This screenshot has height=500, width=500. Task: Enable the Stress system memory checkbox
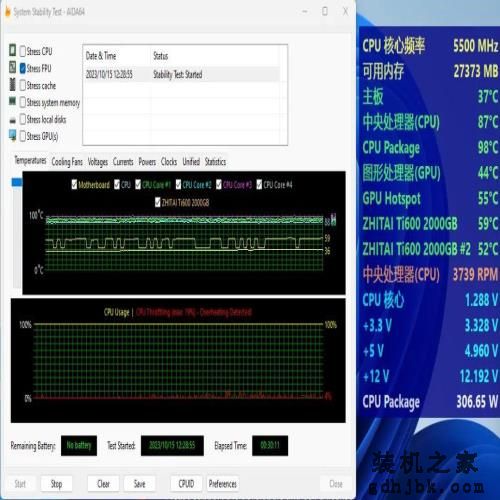[23, 102]
